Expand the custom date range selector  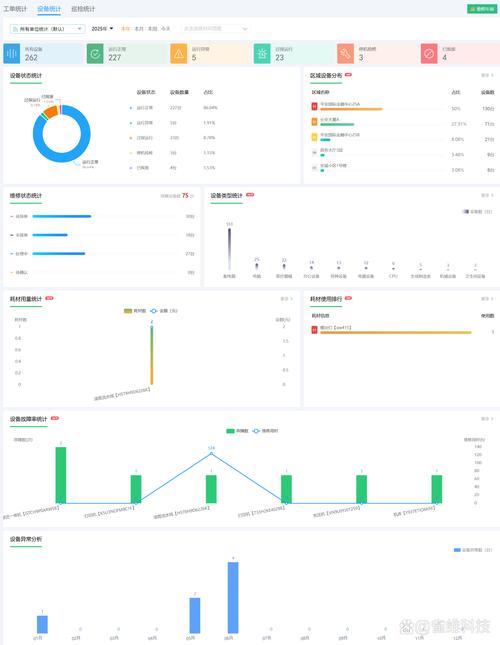(215, 29)
